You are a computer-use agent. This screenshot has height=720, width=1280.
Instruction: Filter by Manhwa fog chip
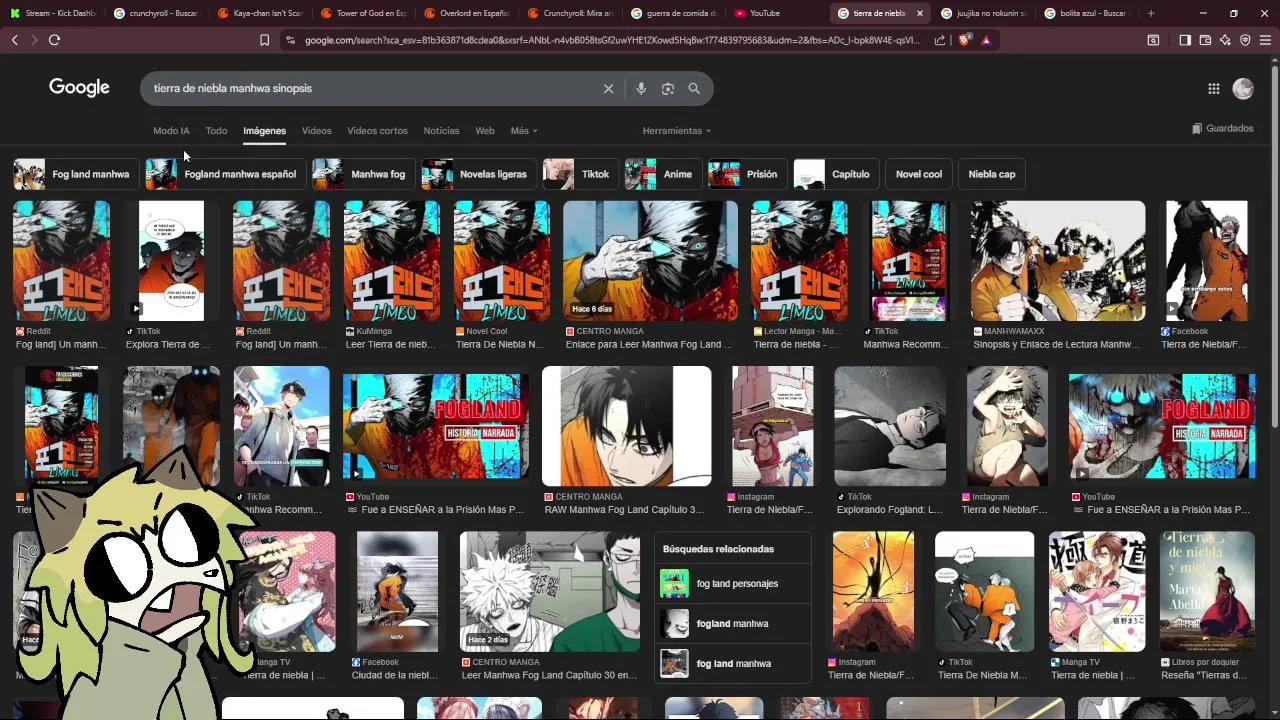tap(363, 174)
